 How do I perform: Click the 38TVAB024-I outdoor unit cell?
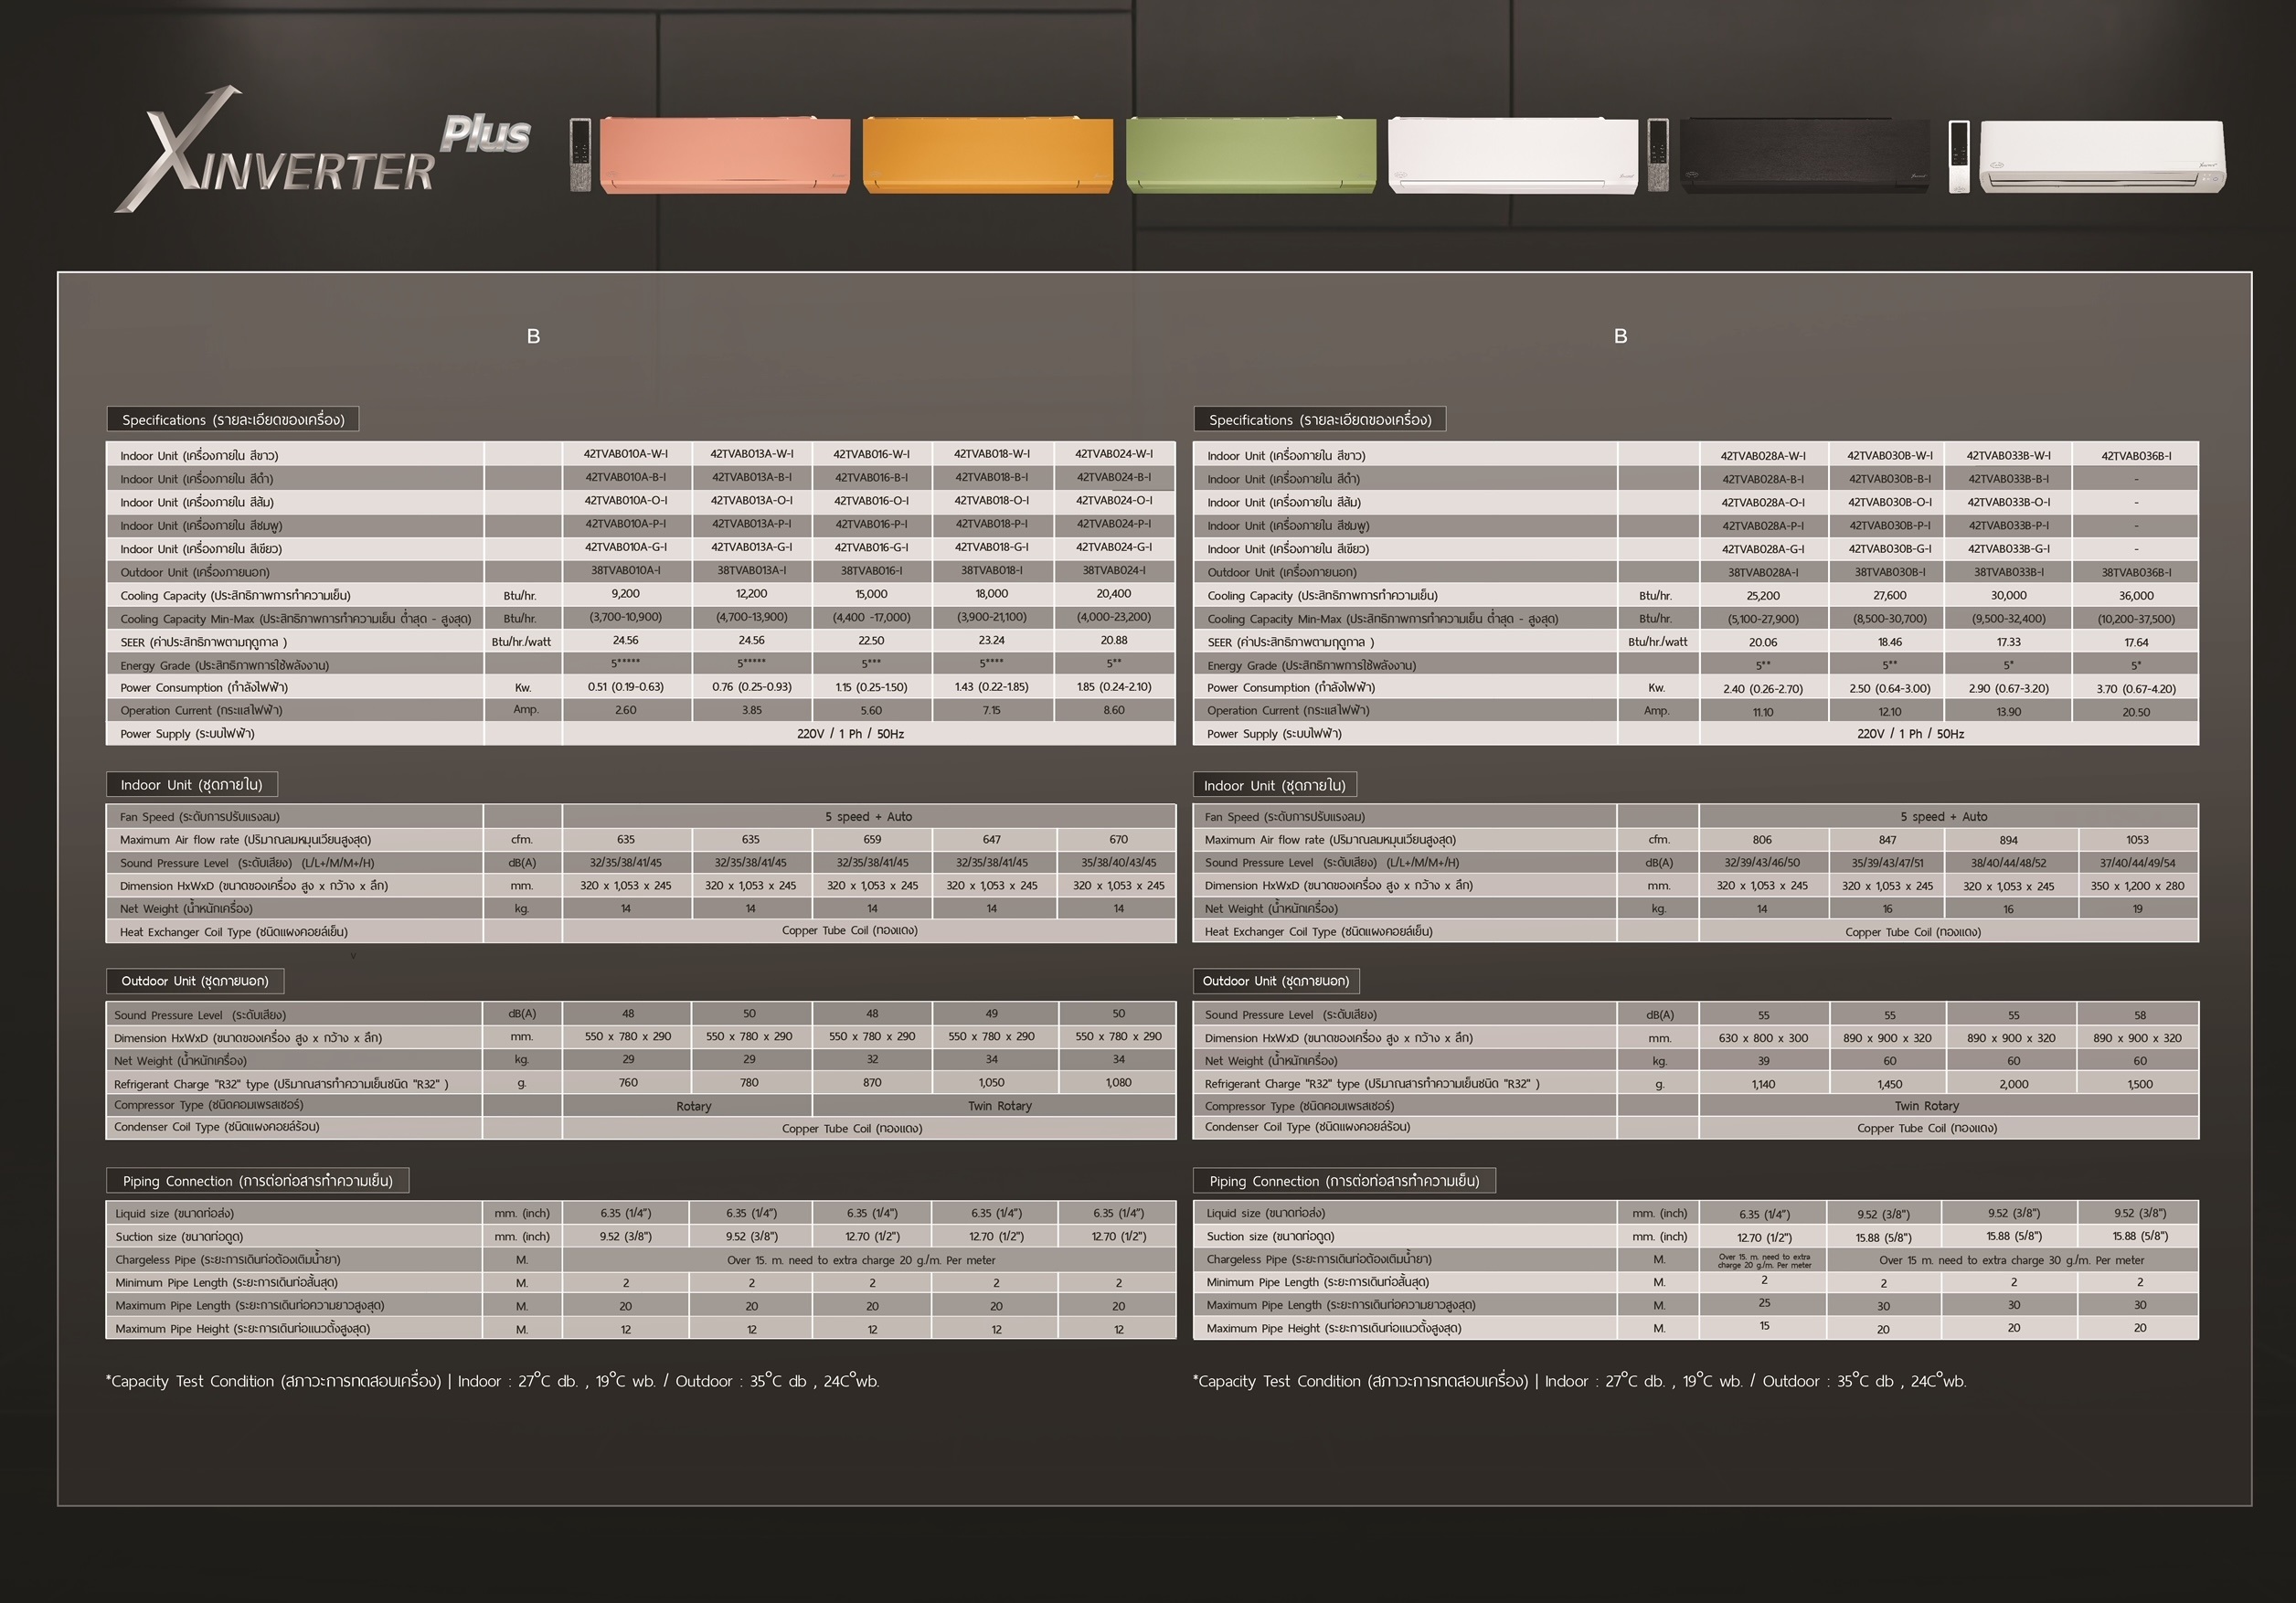click(x=1113, y=571)
